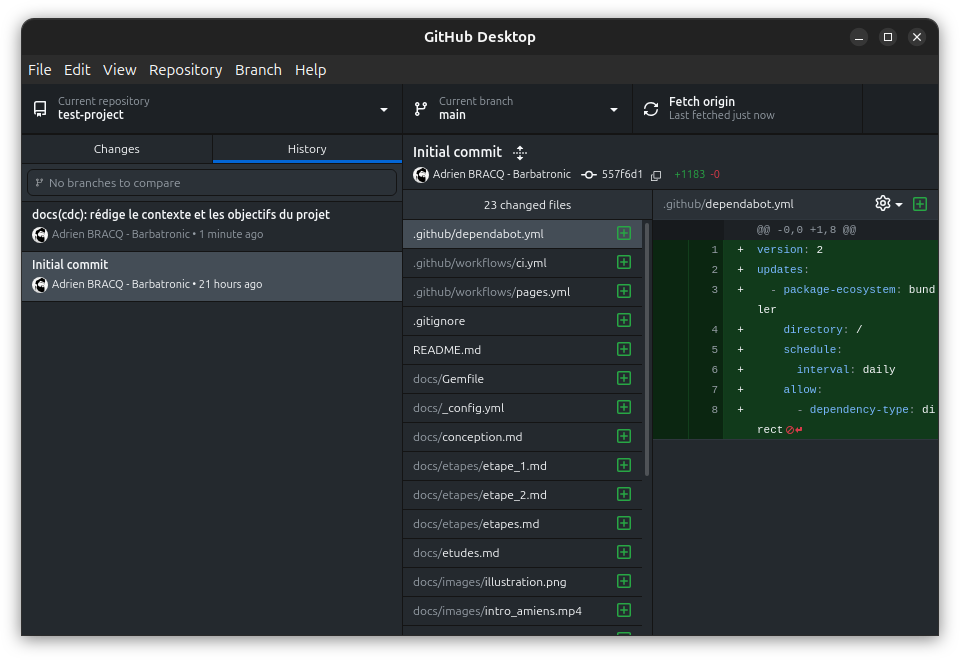This screenshot has height=660, width=960.
Task: Select the Initial commit entry
Action: tap(212, 276)
